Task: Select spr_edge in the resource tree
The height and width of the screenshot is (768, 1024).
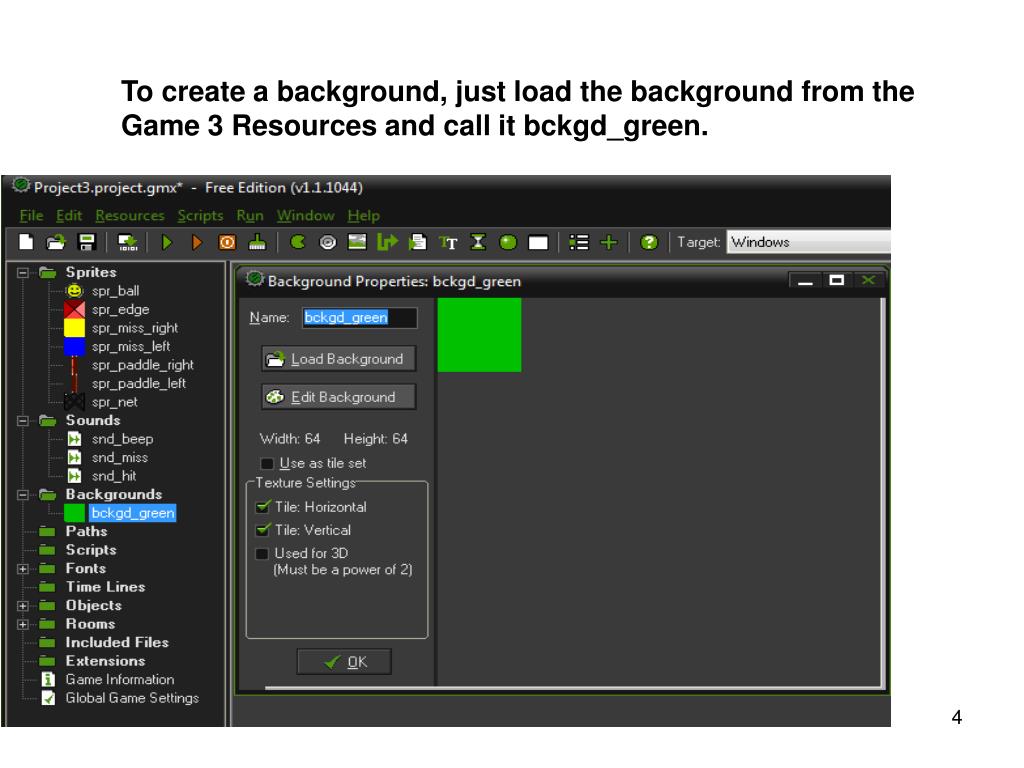Action: click(x=121, y=310)
